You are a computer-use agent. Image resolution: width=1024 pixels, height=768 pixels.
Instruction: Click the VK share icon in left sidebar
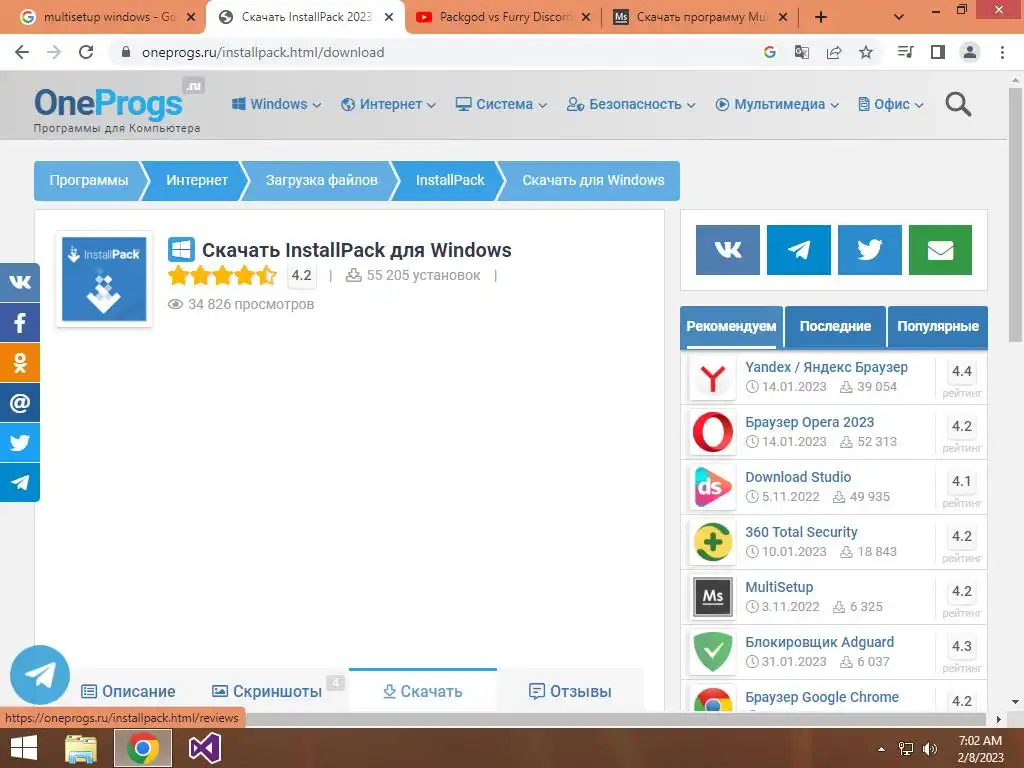pyautogui.click(x=20, y=282)
